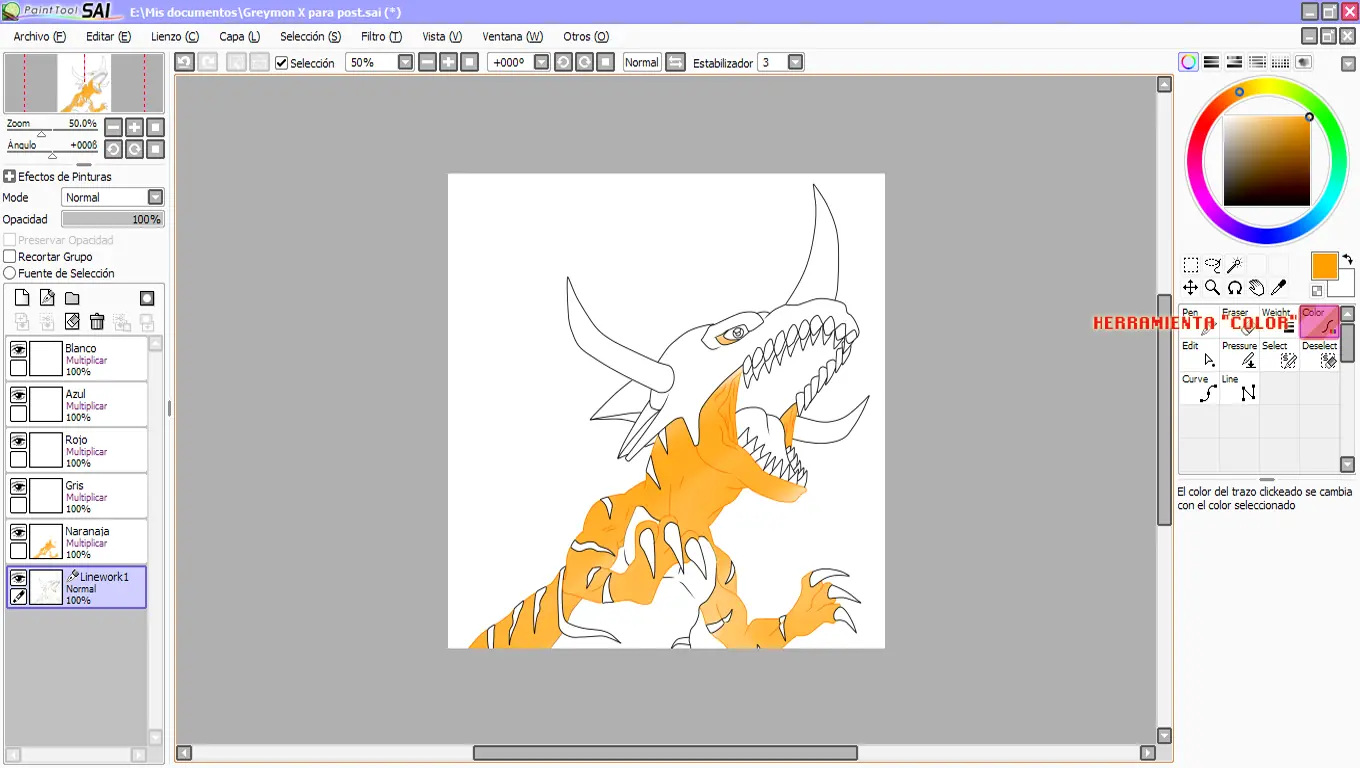
Task: Toggle the Selección checkbox in toolbar
Action: click(282, 63)
